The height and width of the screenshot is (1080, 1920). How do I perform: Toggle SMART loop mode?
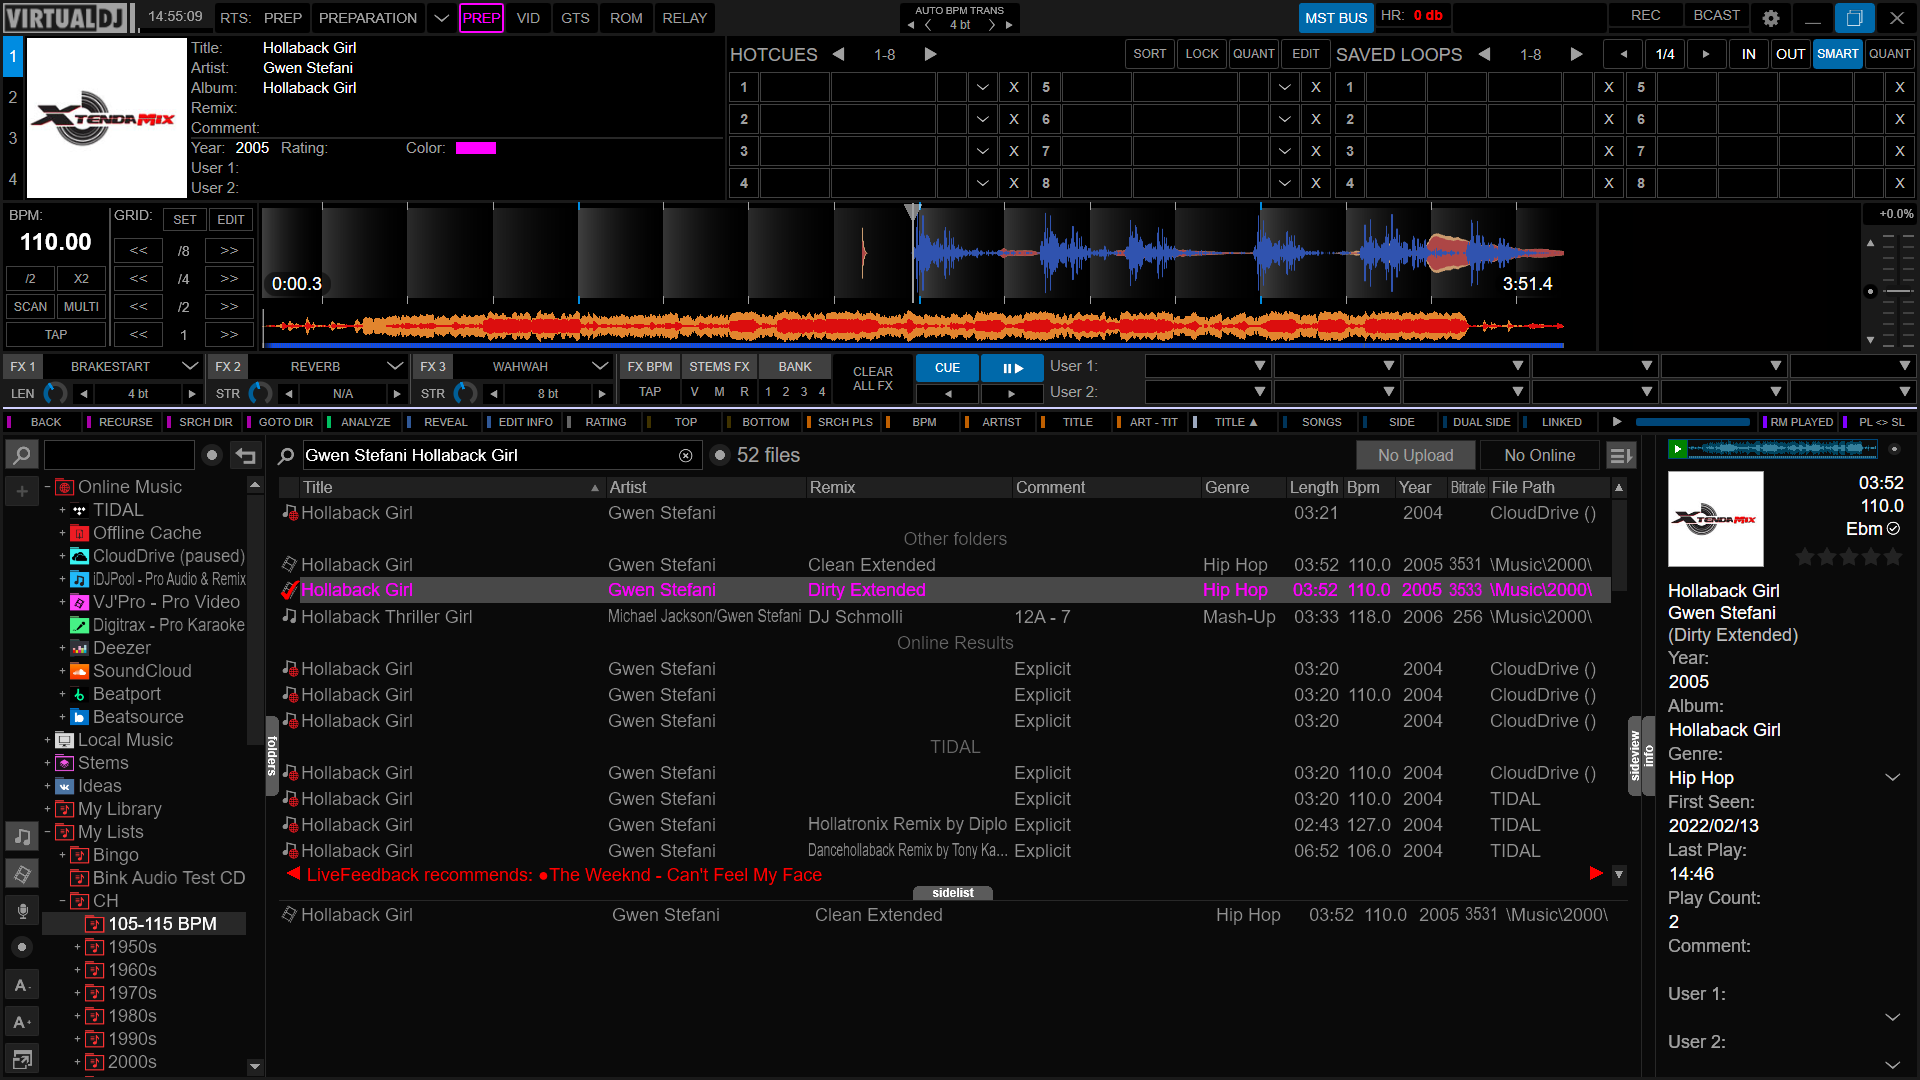(x=1837, y=54)
